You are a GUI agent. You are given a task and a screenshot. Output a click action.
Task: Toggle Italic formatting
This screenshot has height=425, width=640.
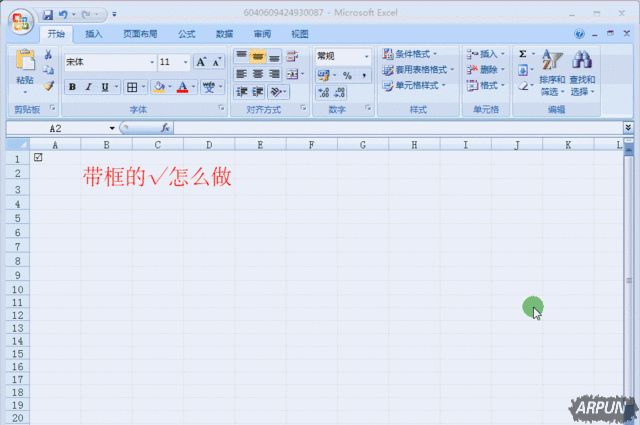(x=88, y=88)
